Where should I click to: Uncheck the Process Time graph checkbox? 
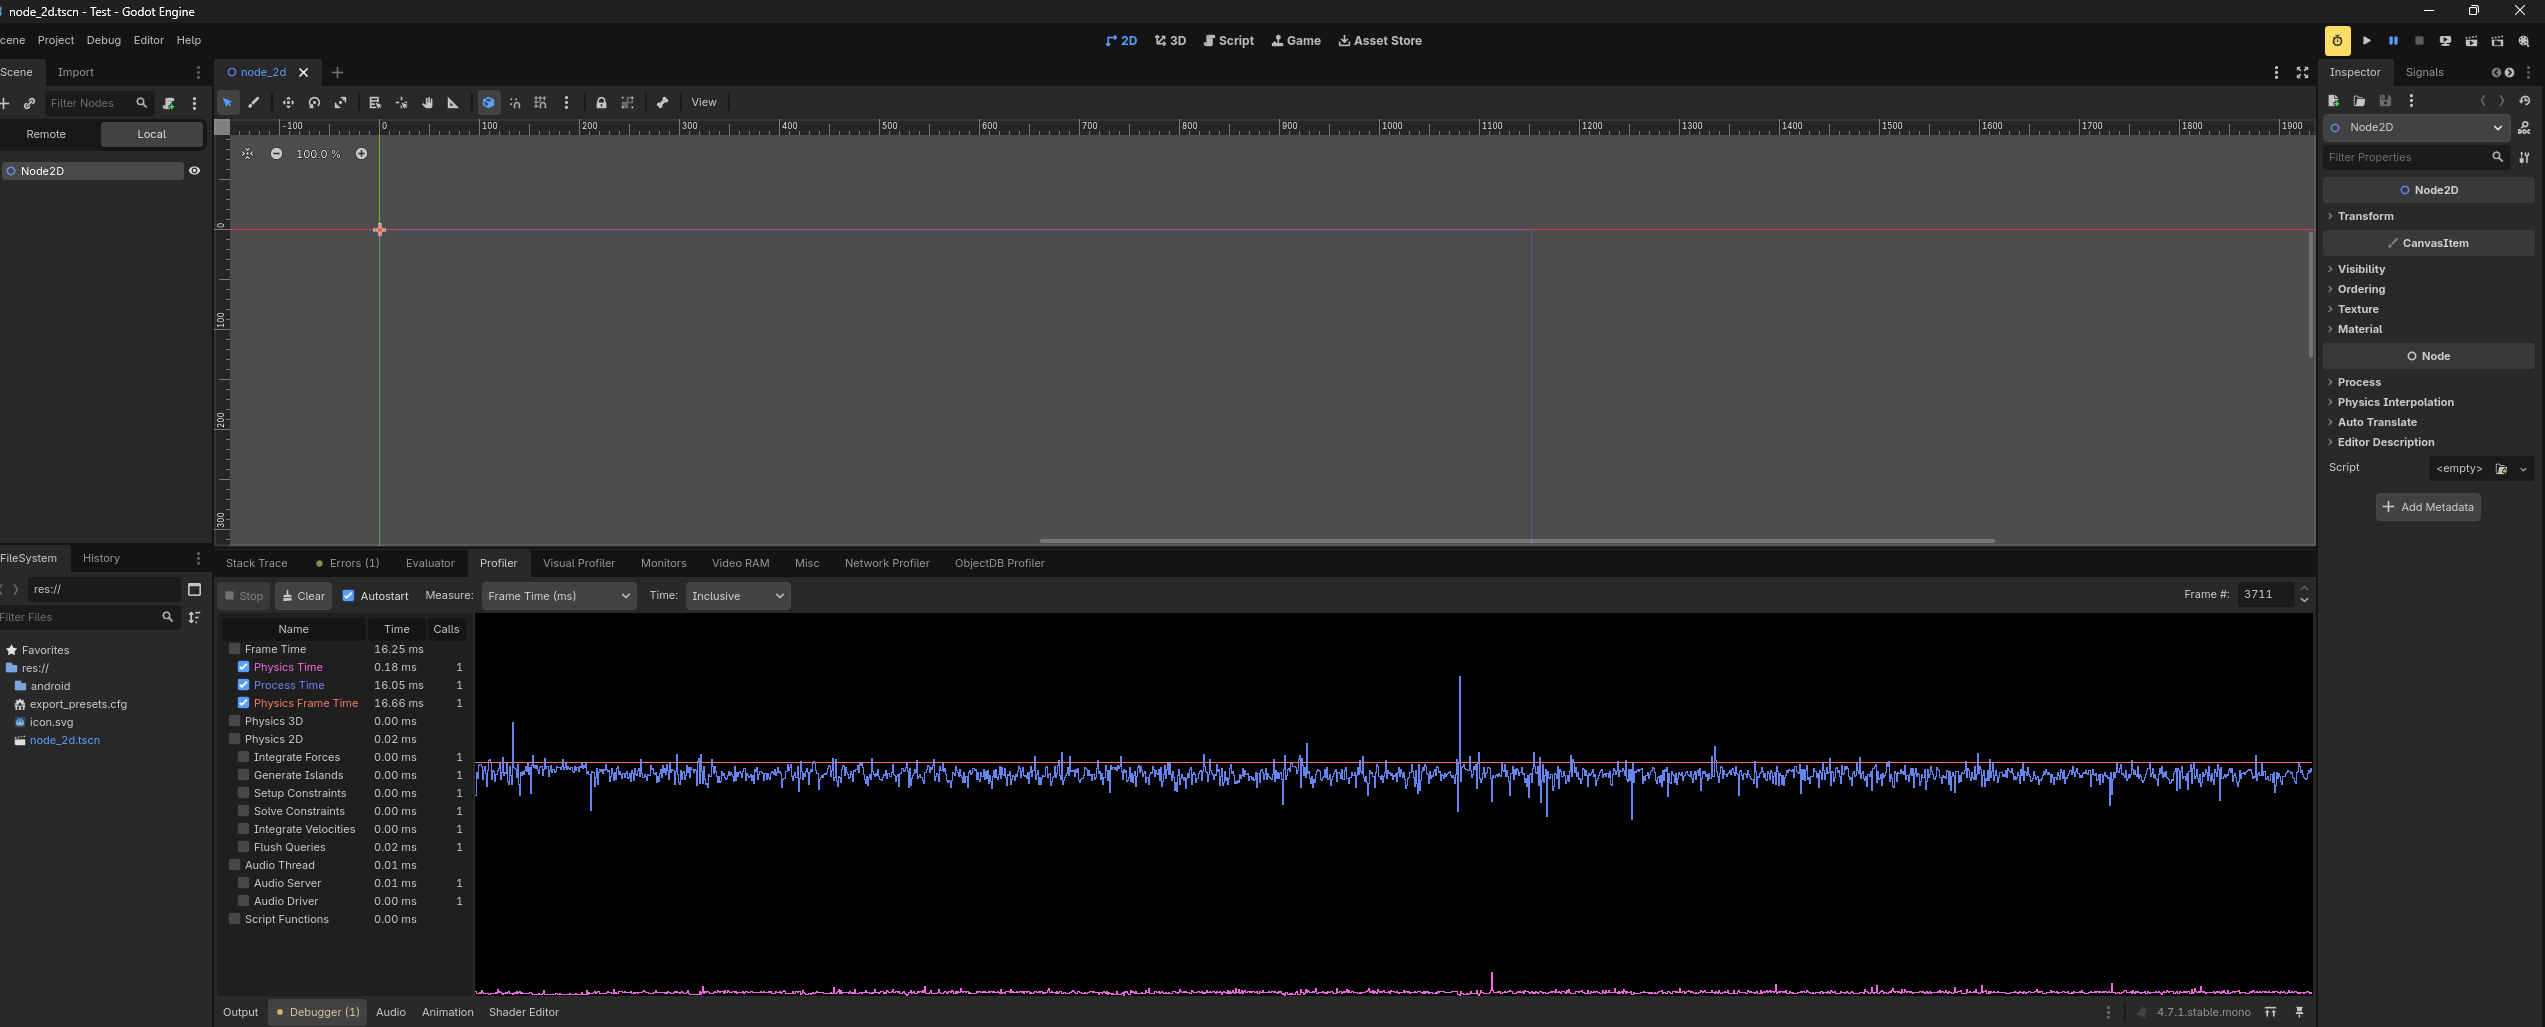coord(243,685)
